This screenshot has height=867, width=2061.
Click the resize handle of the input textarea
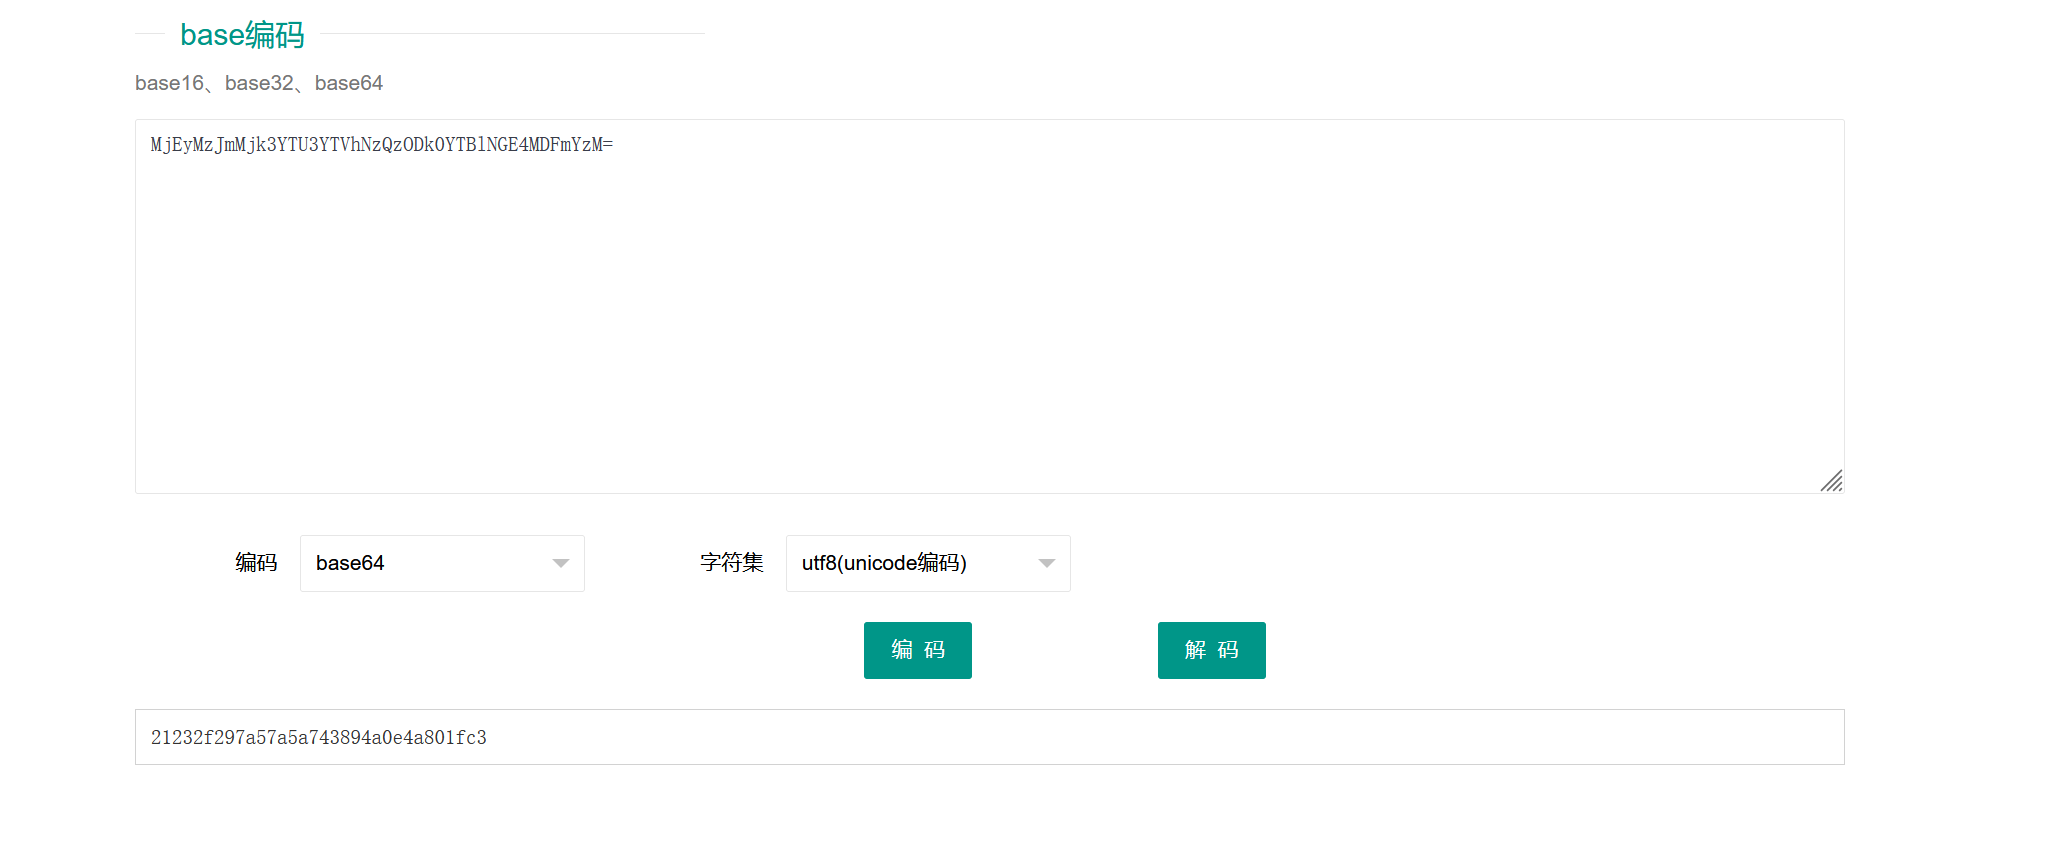1831,481
